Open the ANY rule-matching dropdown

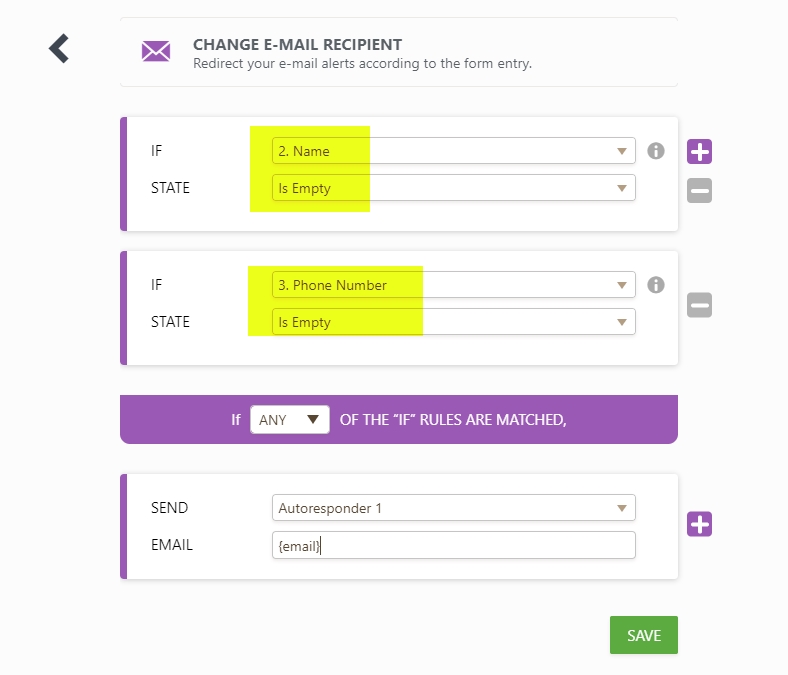coord(290,420)
